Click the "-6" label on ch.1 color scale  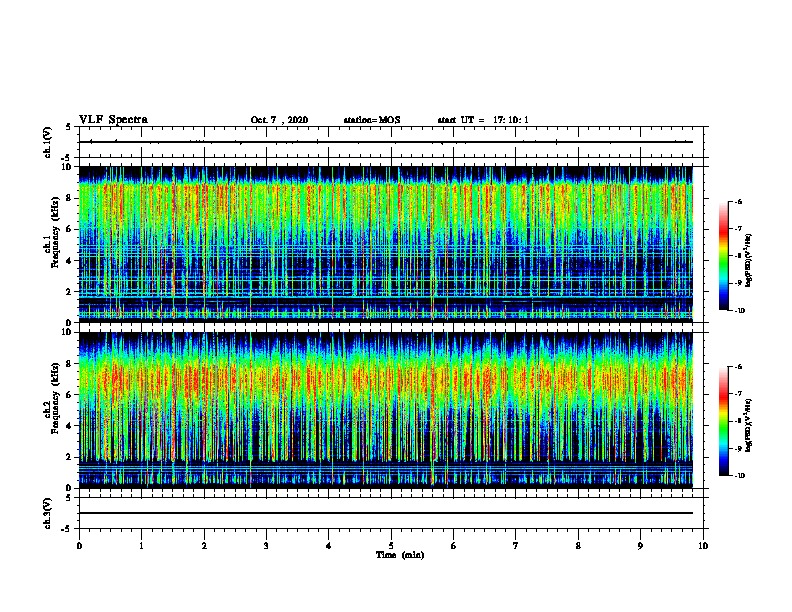point(738,202)
